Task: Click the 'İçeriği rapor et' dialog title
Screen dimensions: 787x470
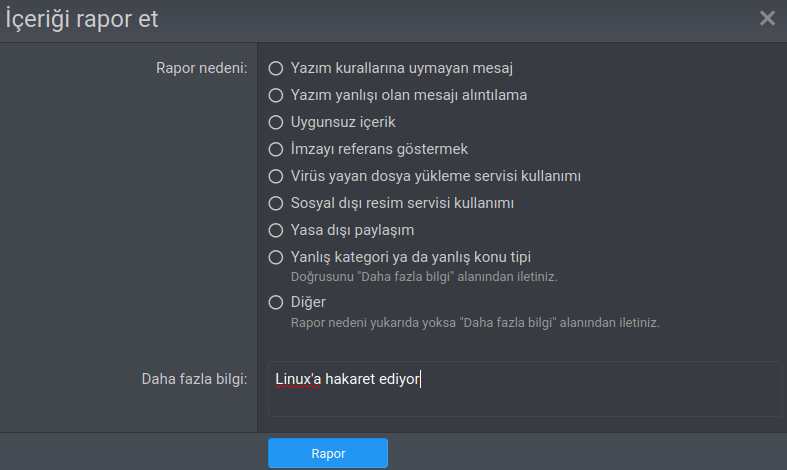Action: click(81, 18)
